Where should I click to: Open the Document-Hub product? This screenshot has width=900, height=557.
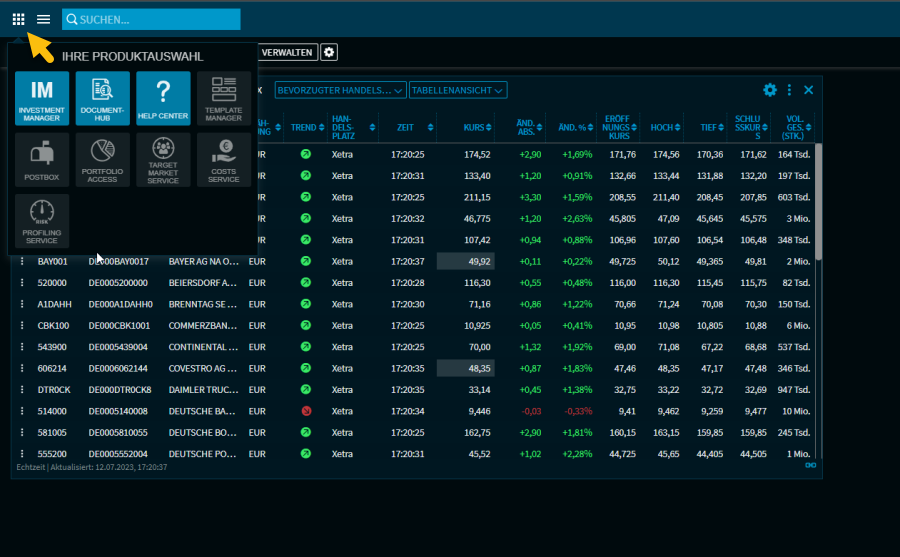[103, 98]
